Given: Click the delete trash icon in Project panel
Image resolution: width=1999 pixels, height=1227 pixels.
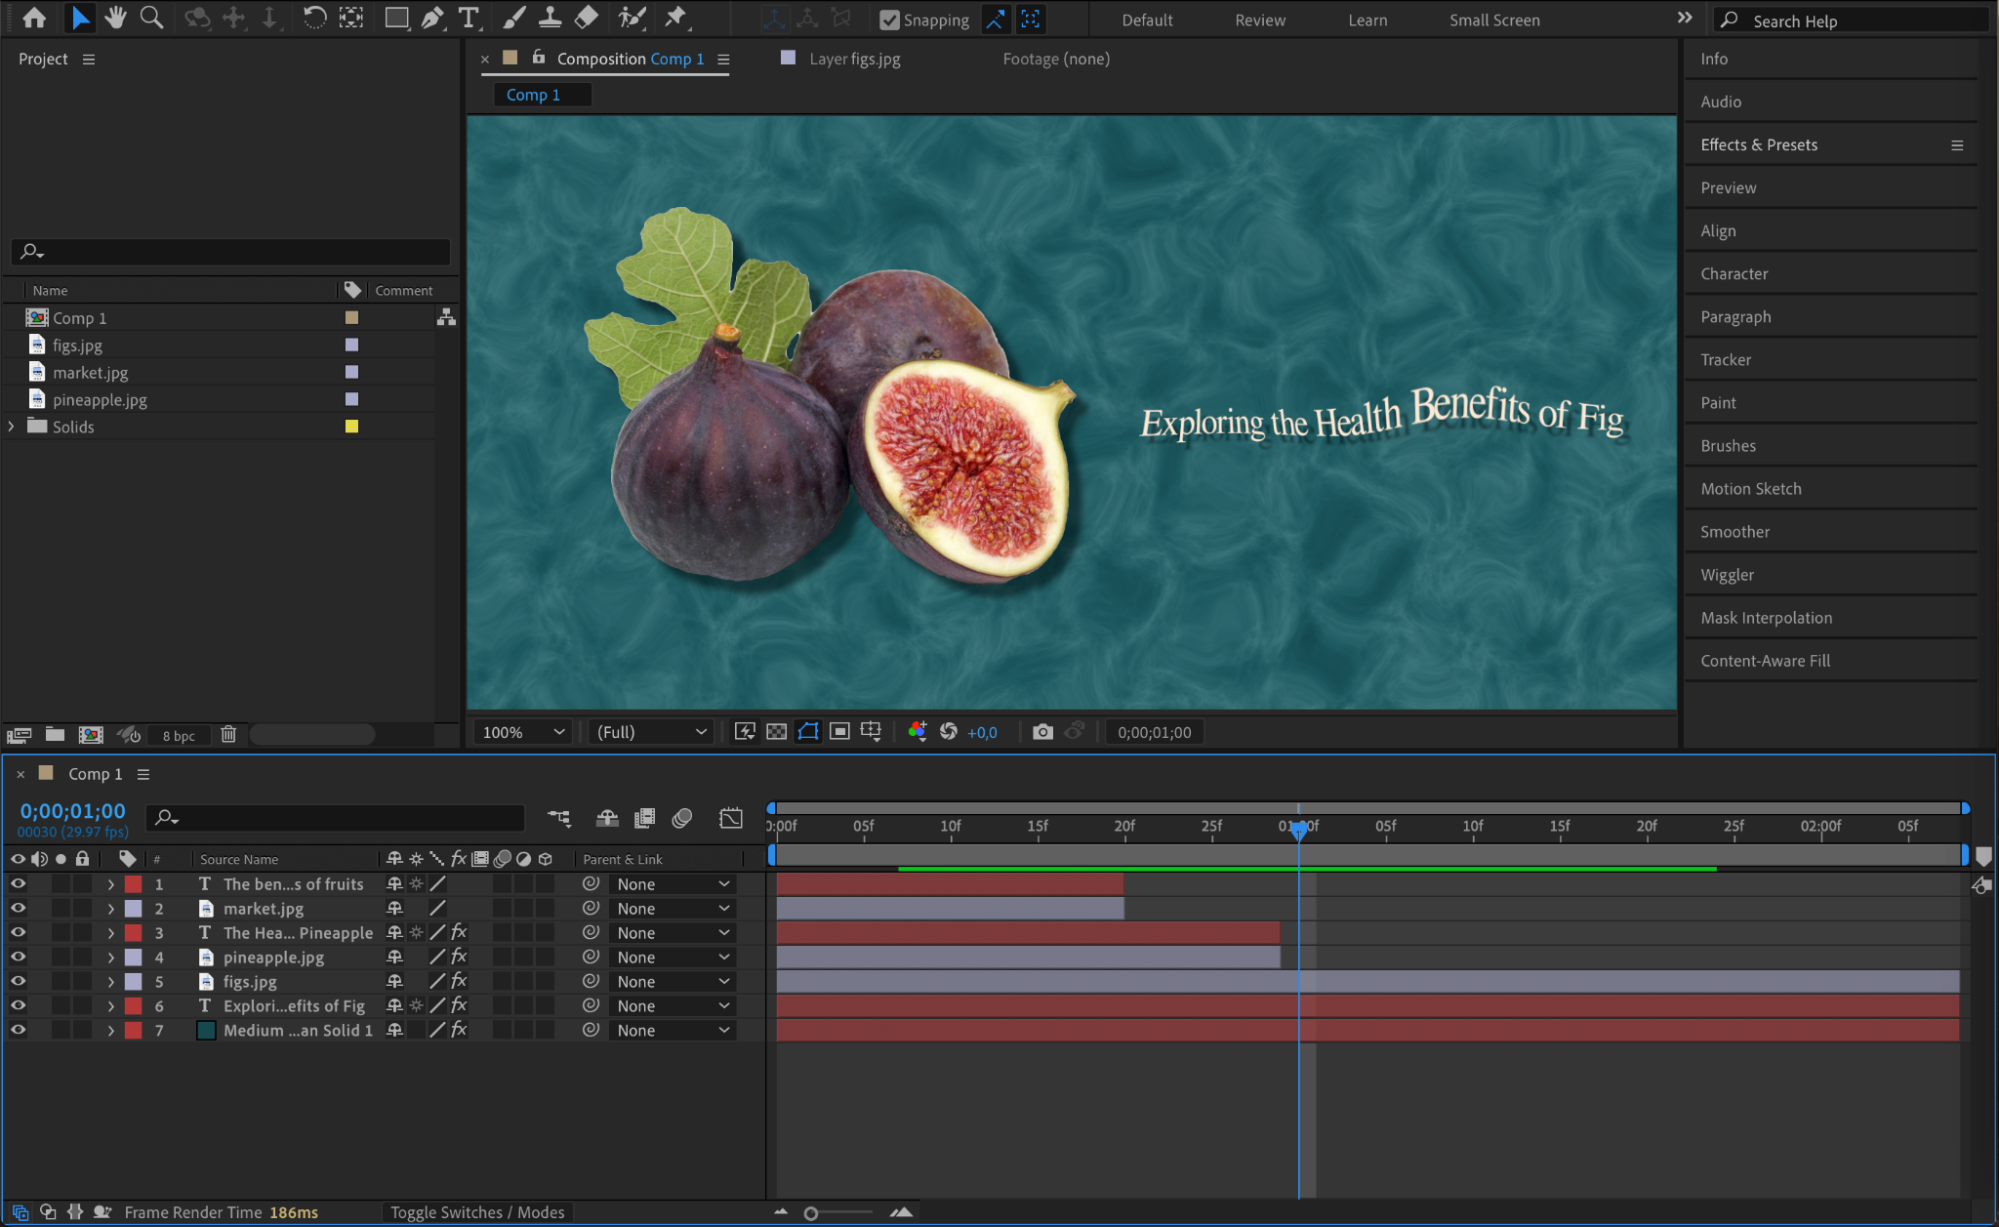Looking at the screenshot, I should pos(229,735).
